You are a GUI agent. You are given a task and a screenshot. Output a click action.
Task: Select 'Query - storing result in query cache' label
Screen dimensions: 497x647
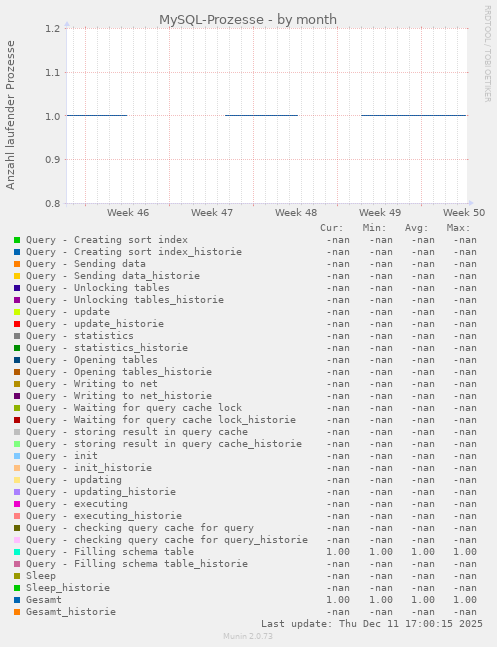[137, 432]
